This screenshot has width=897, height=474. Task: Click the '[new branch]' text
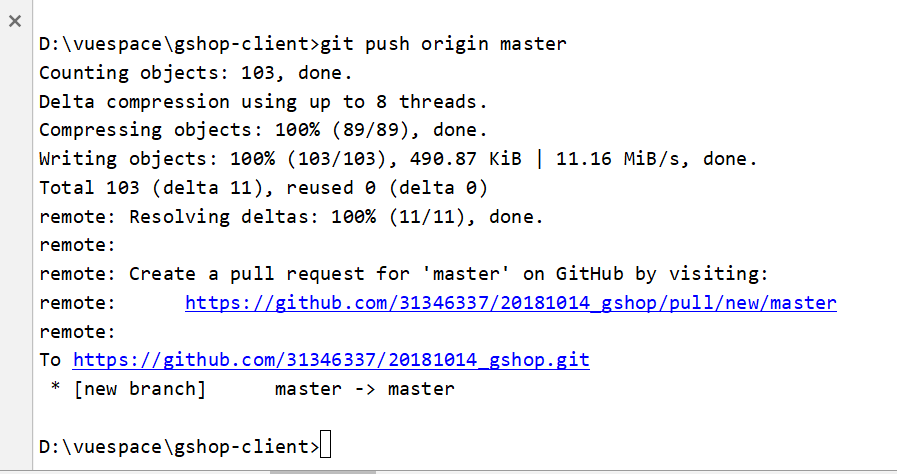tap(140, 389)
